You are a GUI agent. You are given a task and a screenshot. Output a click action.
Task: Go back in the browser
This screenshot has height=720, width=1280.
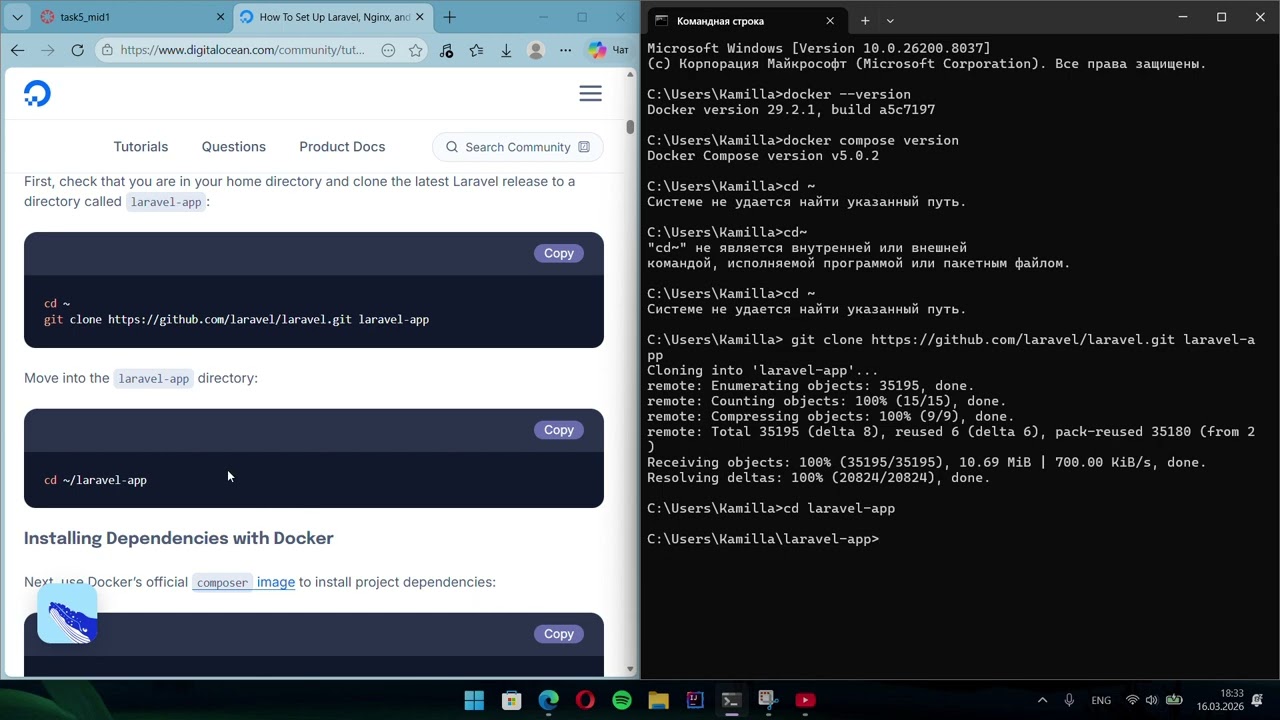click(x=17, y=50)
